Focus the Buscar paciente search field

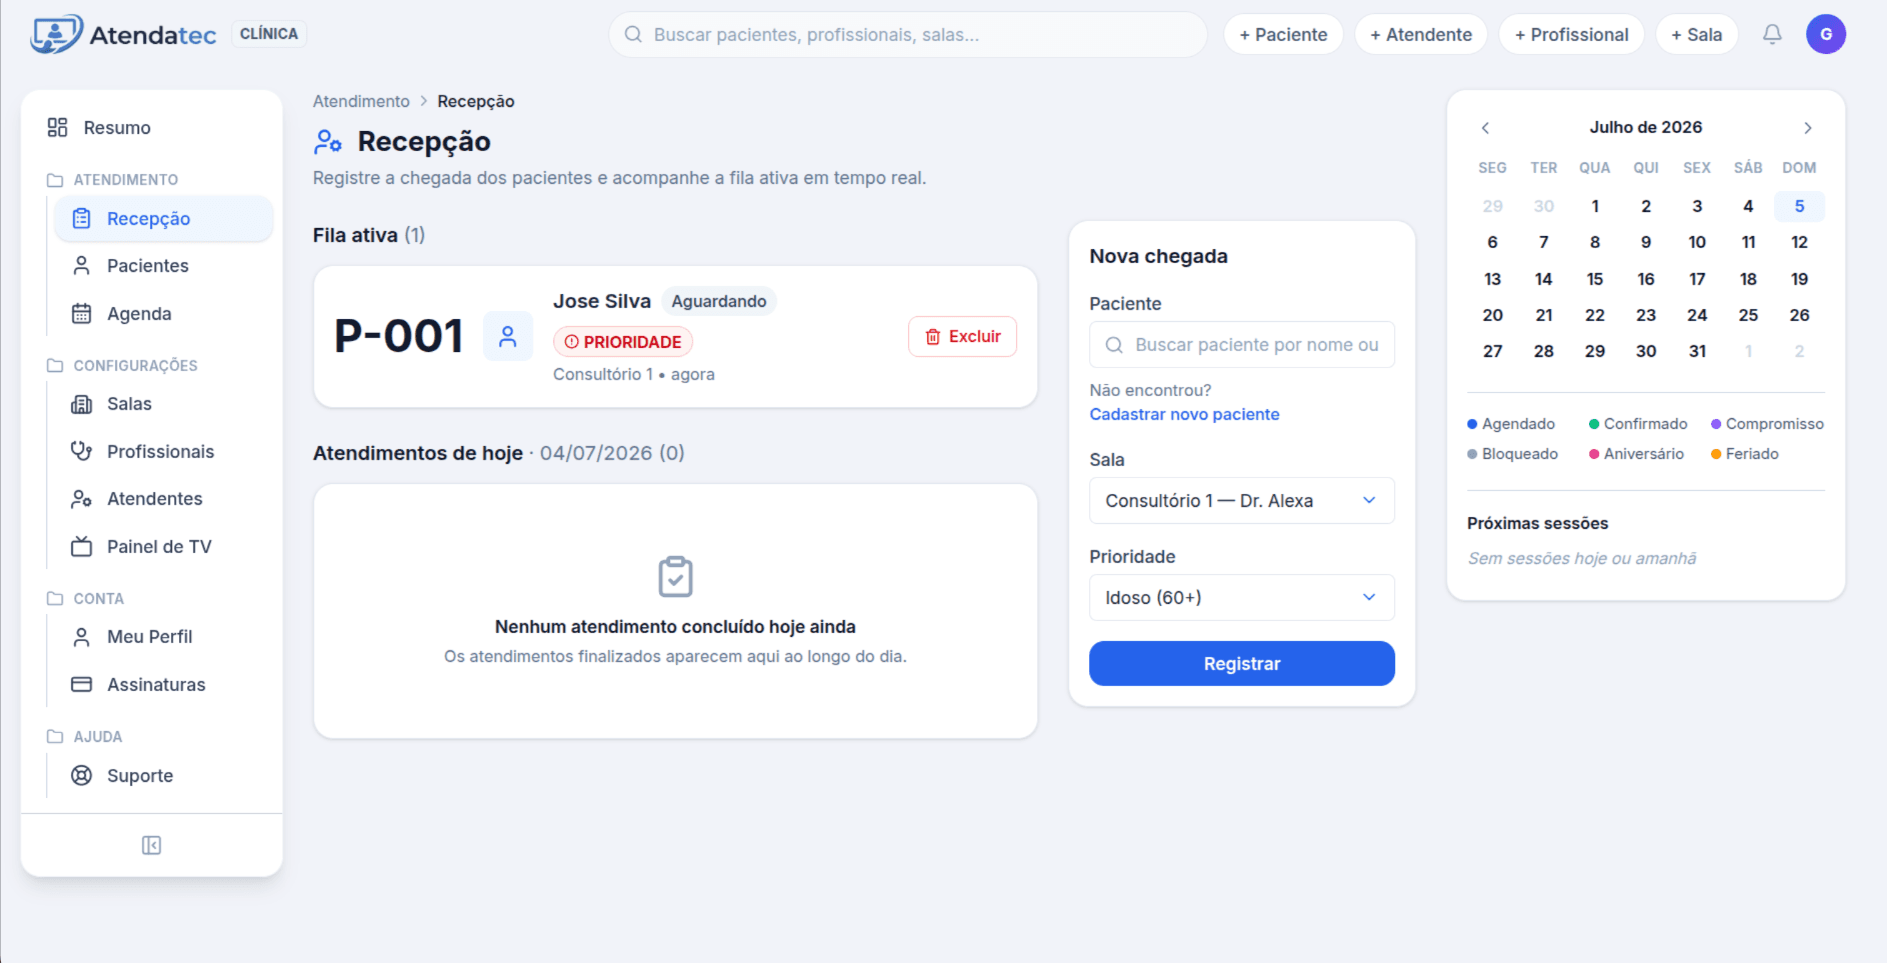pyautogui.click(x=1241, y=345)
